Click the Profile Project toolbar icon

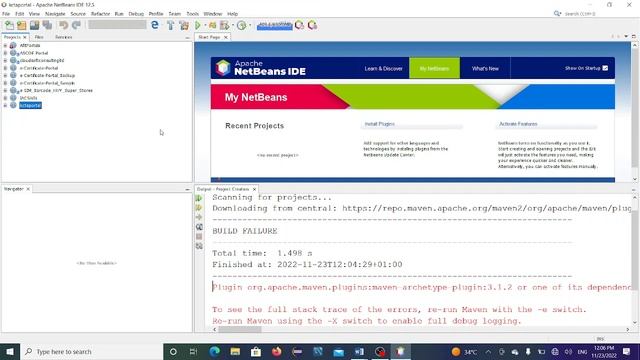(224, 25)
